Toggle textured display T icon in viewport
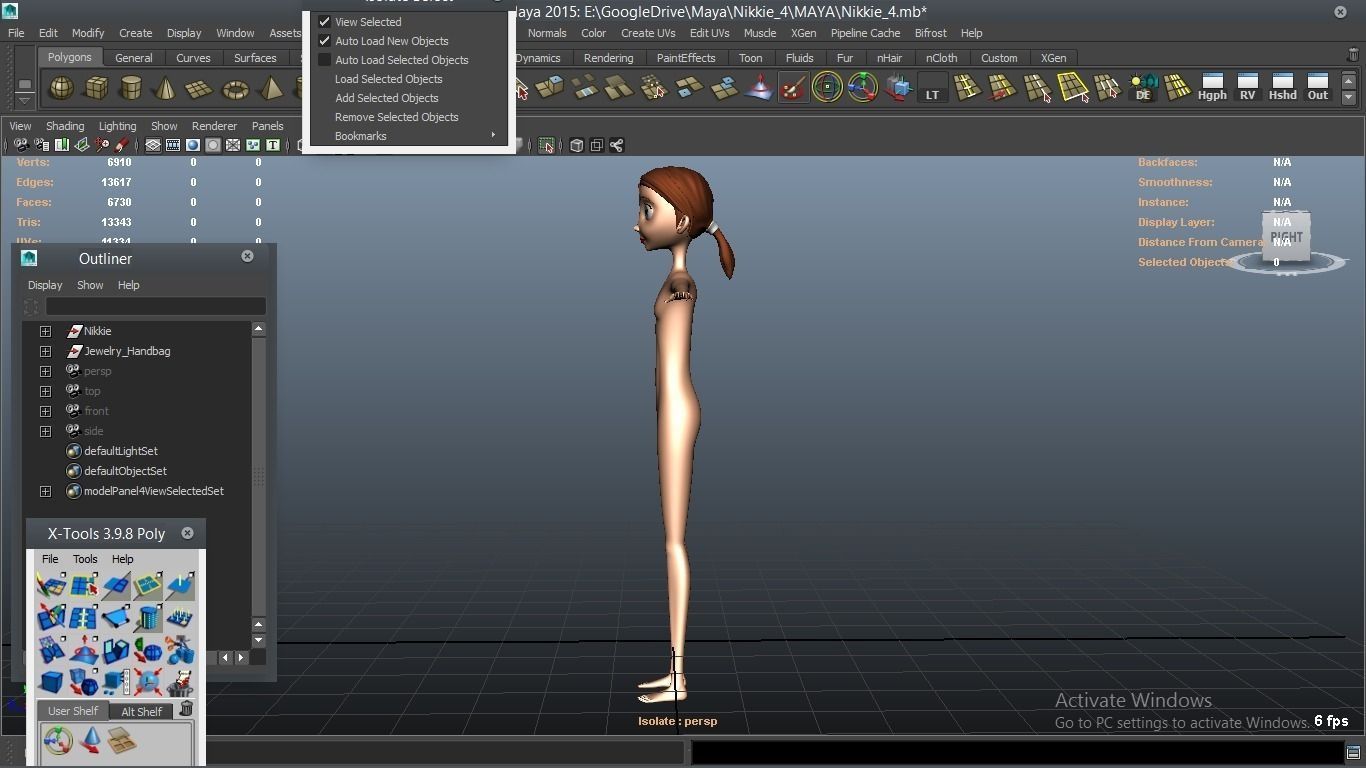The width and height of the screenshot is (1366, 768). click(272, 146)
